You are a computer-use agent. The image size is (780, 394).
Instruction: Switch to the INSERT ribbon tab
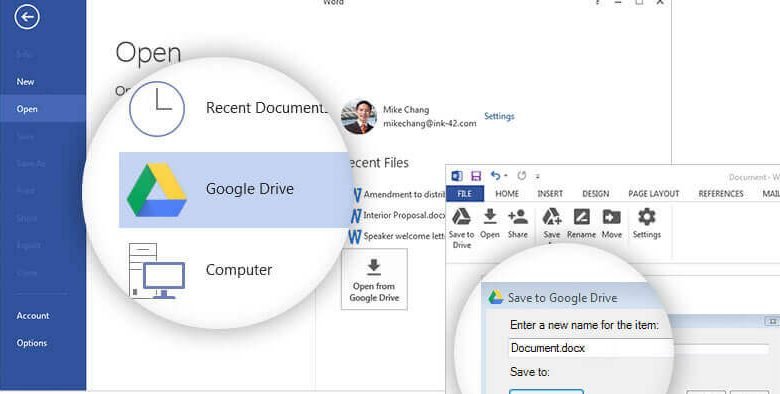point(550,194)
